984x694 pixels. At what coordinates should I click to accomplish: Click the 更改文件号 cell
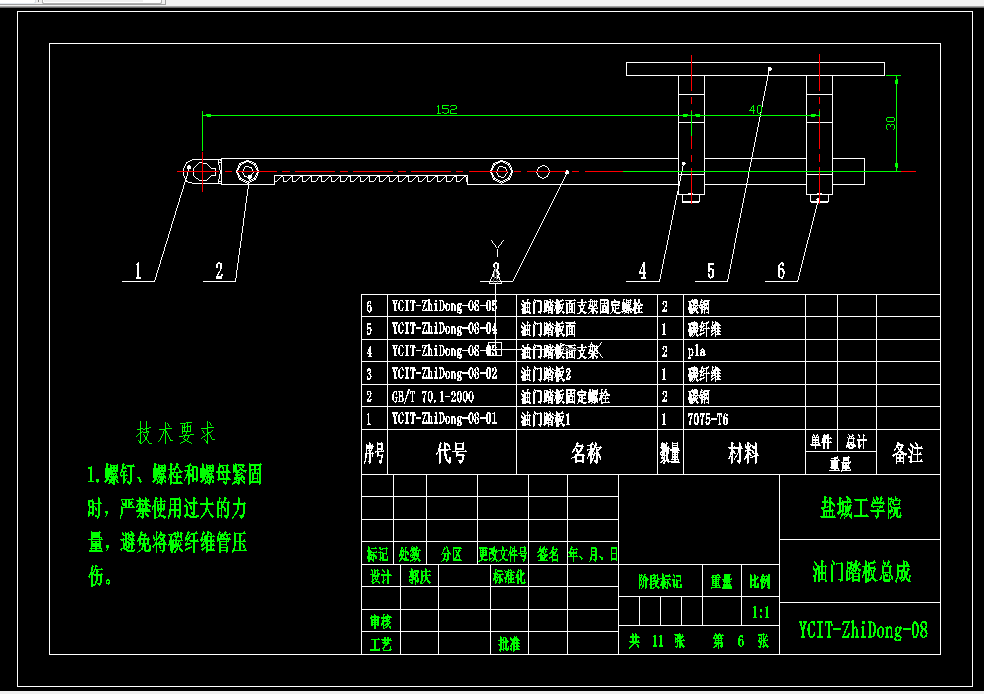[x=503, y=554]
